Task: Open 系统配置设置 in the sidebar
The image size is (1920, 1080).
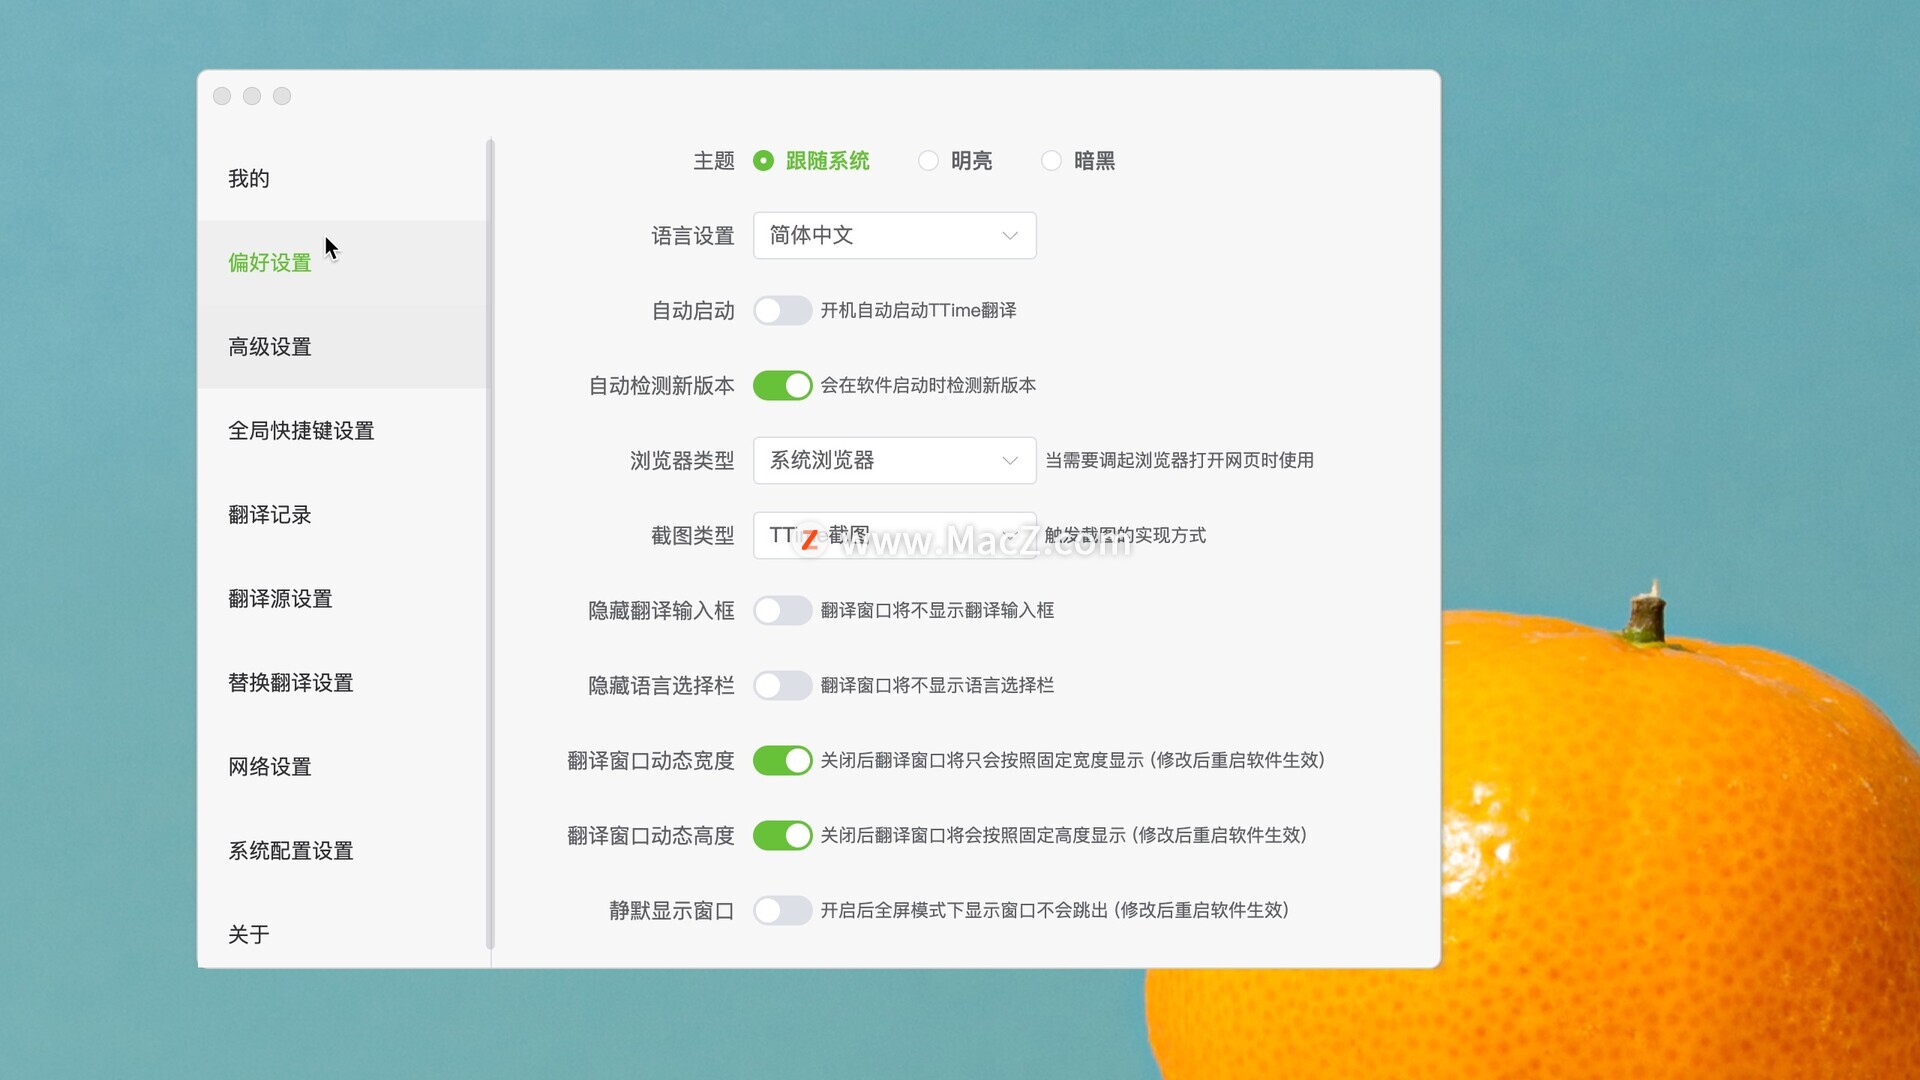Action: 342,850
